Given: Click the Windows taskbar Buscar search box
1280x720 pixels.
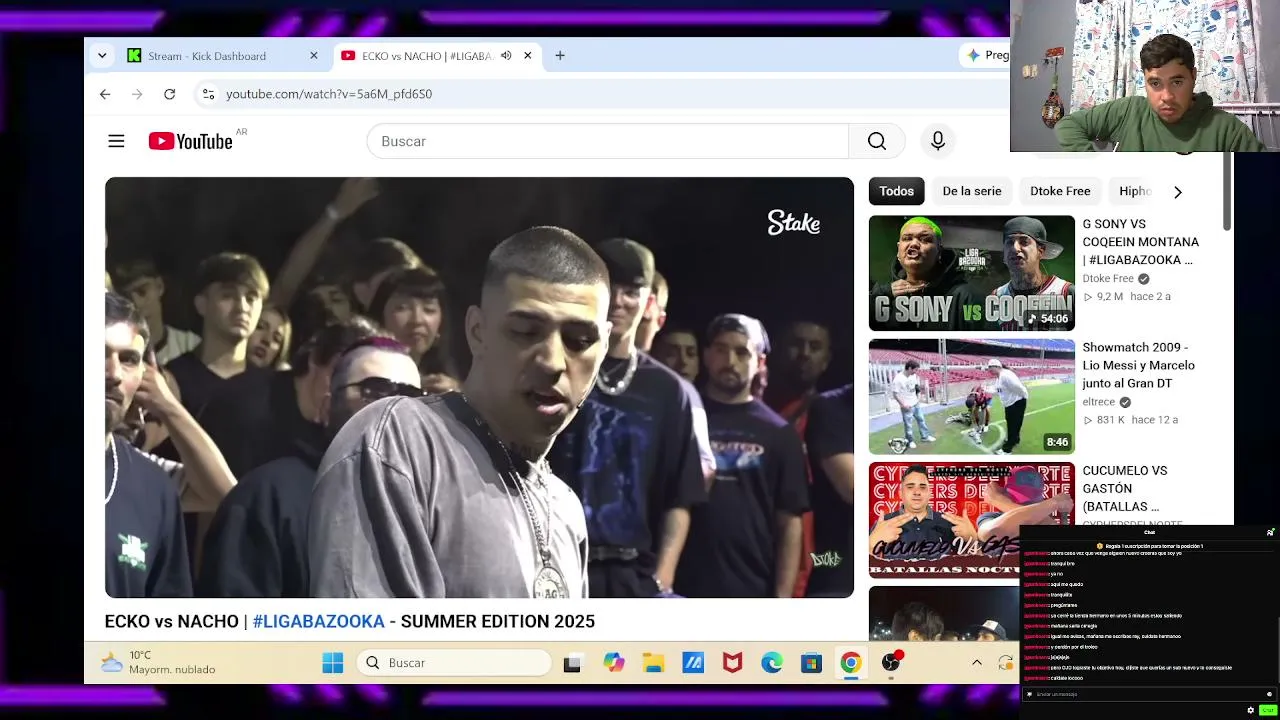Looking at the screenshot, I should coord(454,663).
